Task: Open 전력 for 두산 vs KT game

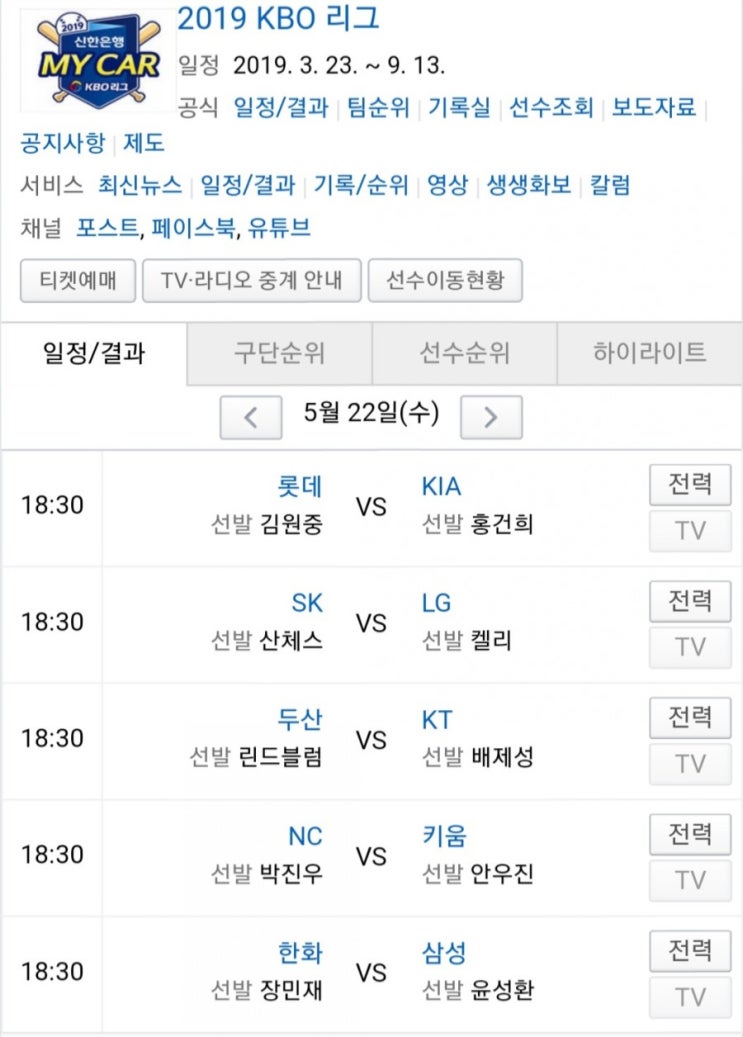Action: (x=690, y=718)
